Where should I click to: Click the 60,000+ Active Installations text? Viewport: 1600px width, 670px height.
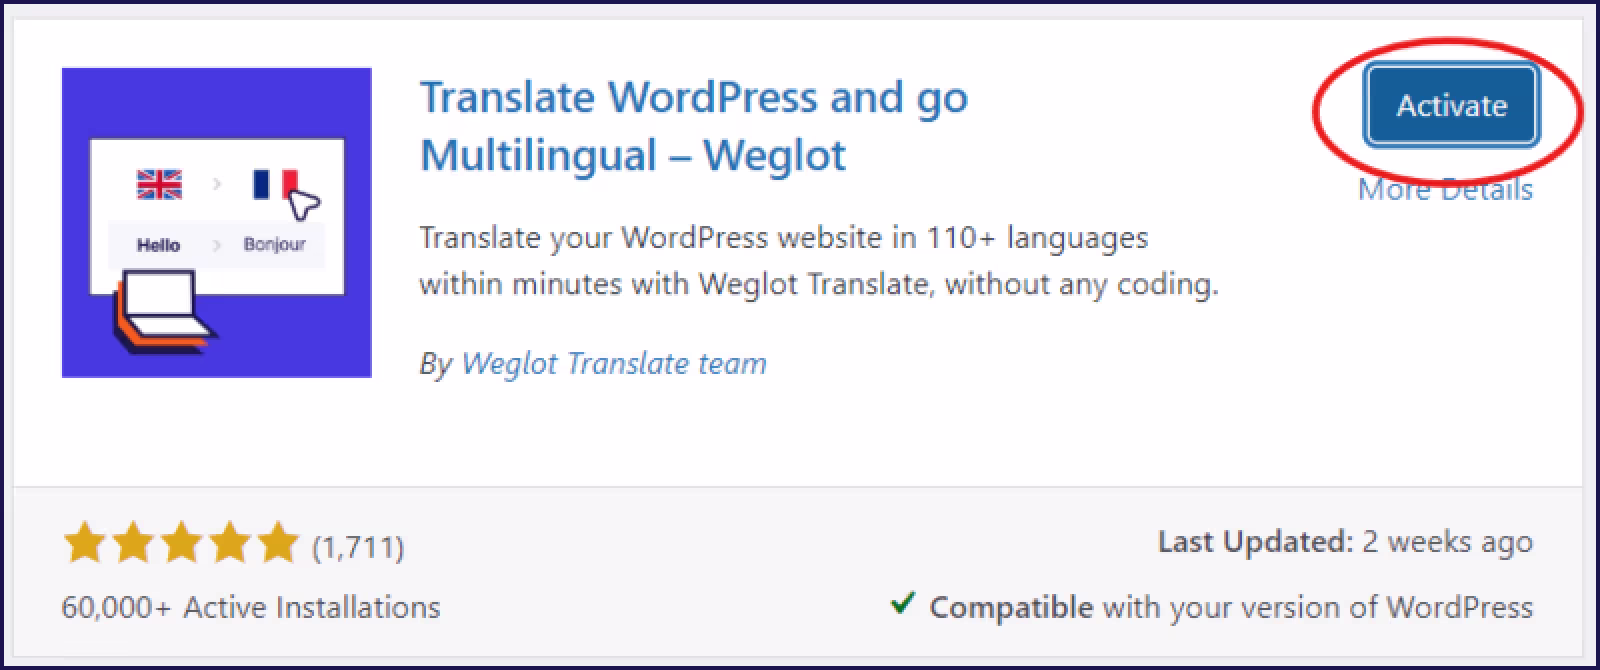(x=251, y=607)
